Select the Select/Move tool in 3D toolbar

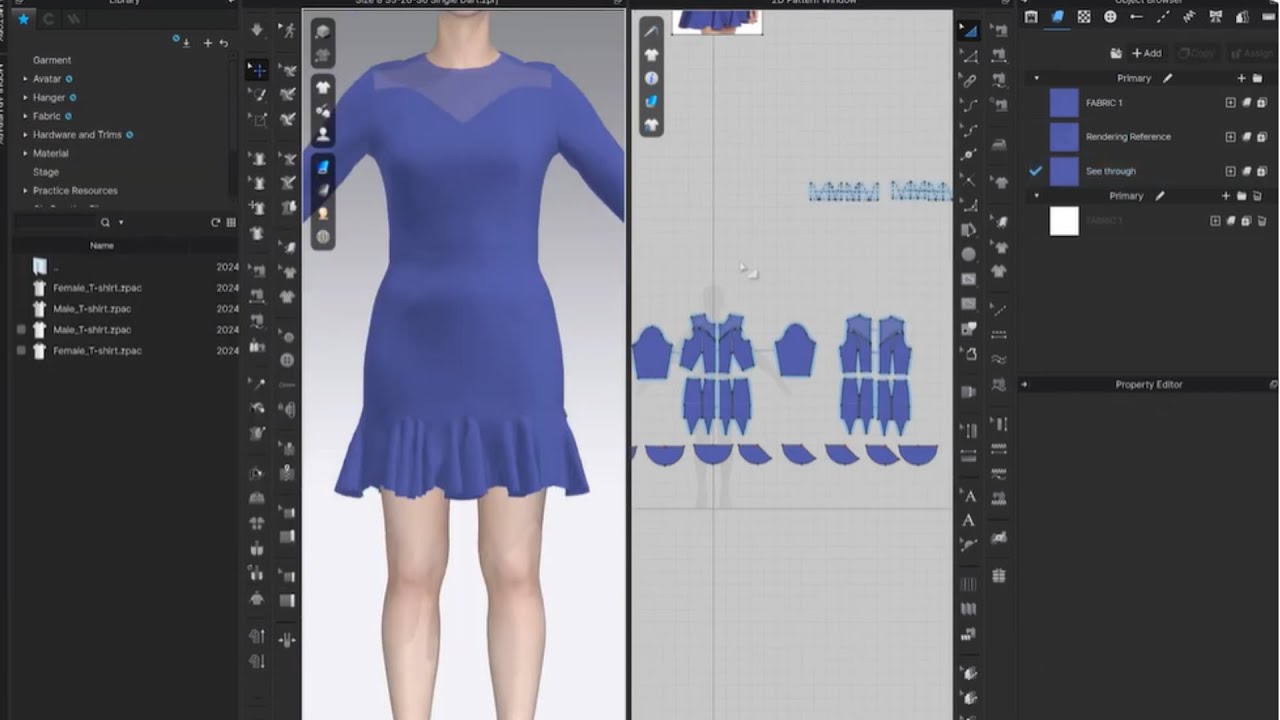click(x=258, y=70)
